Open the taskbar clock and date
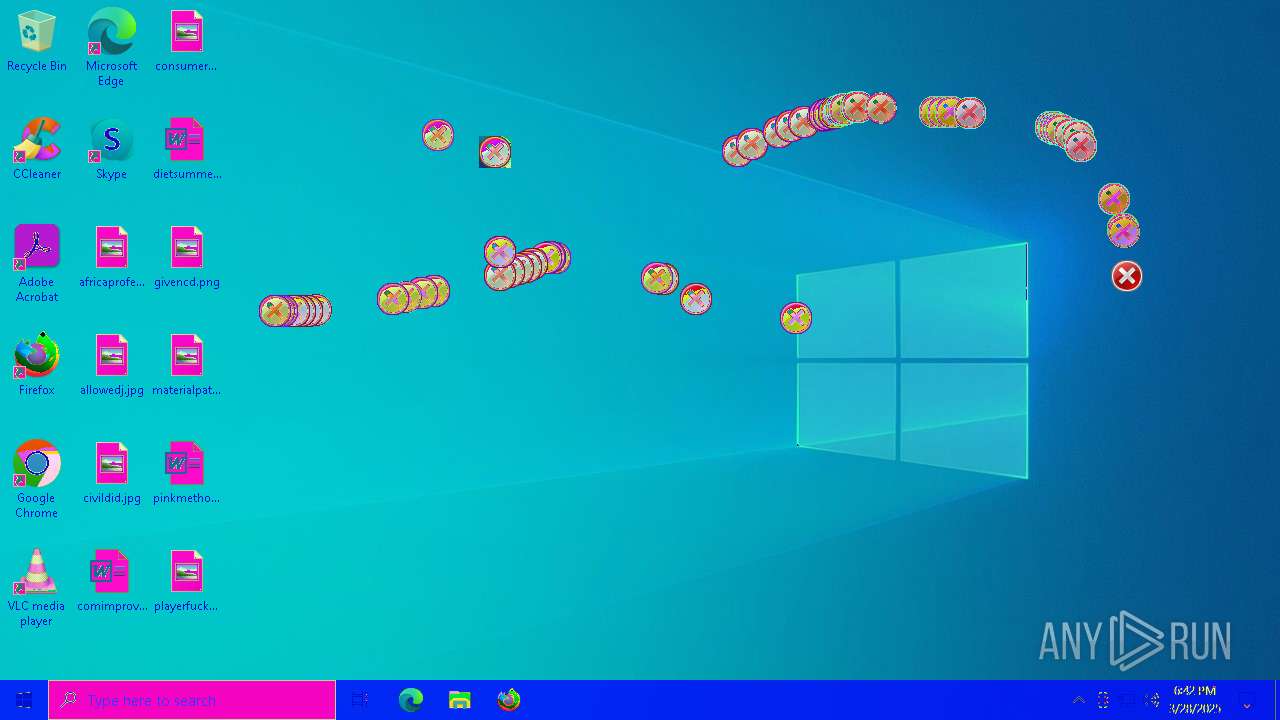 (1195, 700)
